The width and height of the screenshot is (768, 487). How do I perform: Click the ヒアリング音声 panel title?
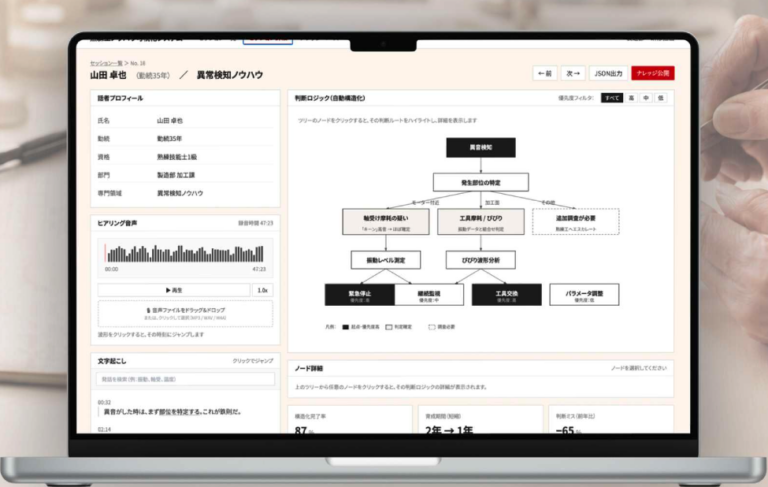pos(117,223)
